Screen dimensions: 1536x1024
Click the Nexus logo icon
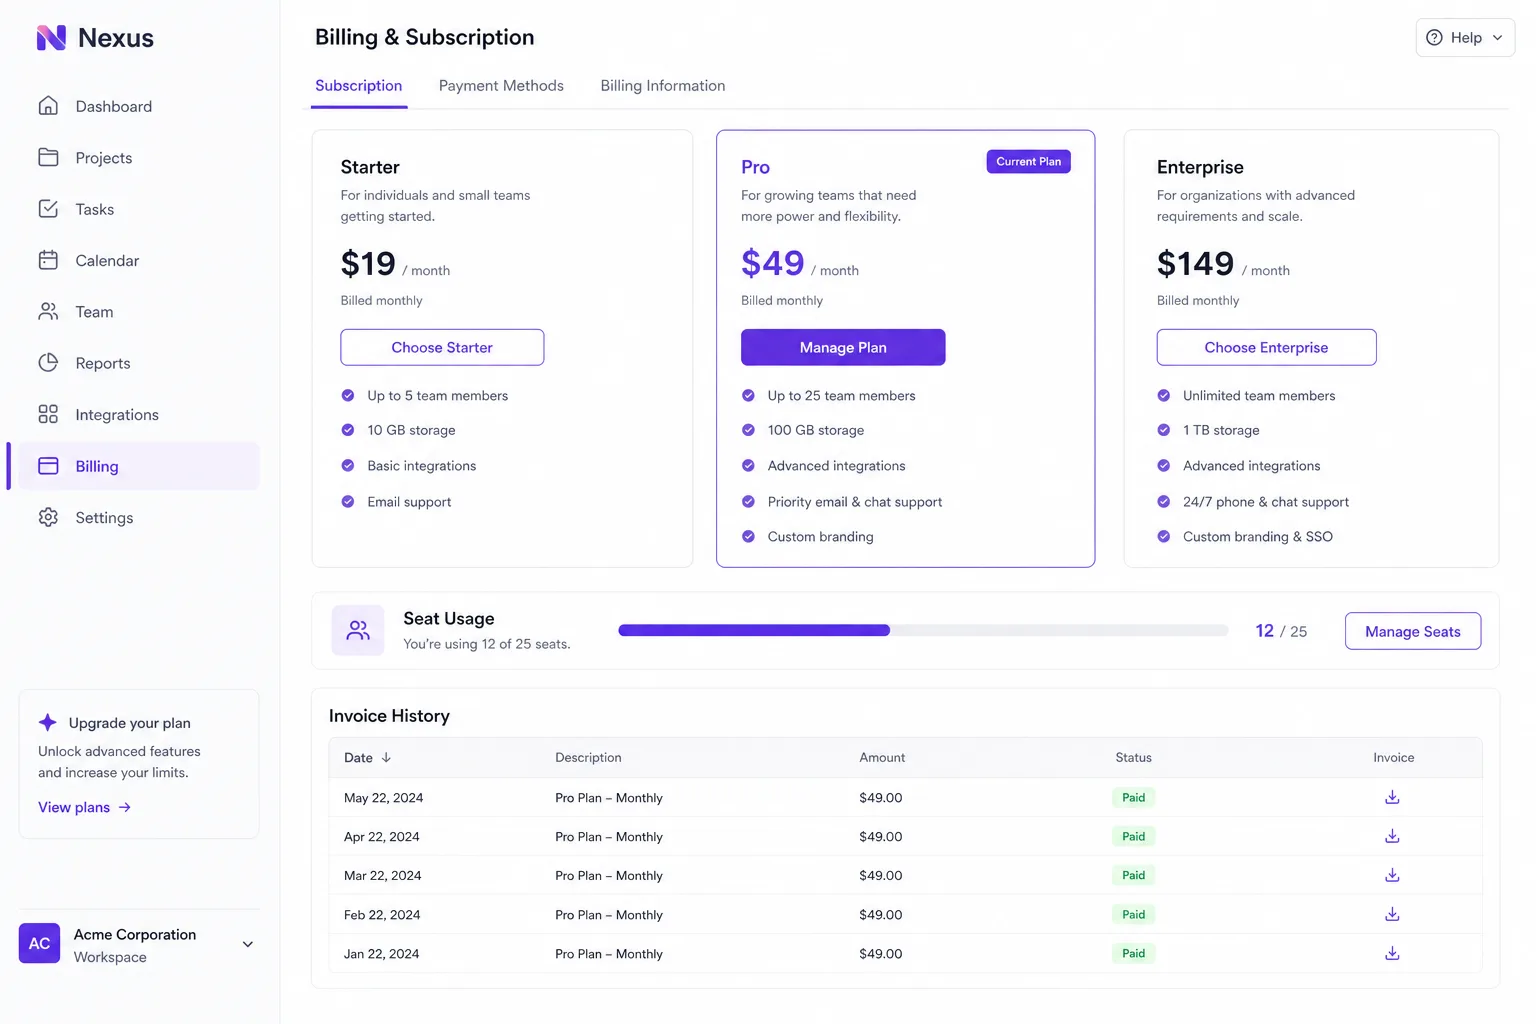coord(51,38)
